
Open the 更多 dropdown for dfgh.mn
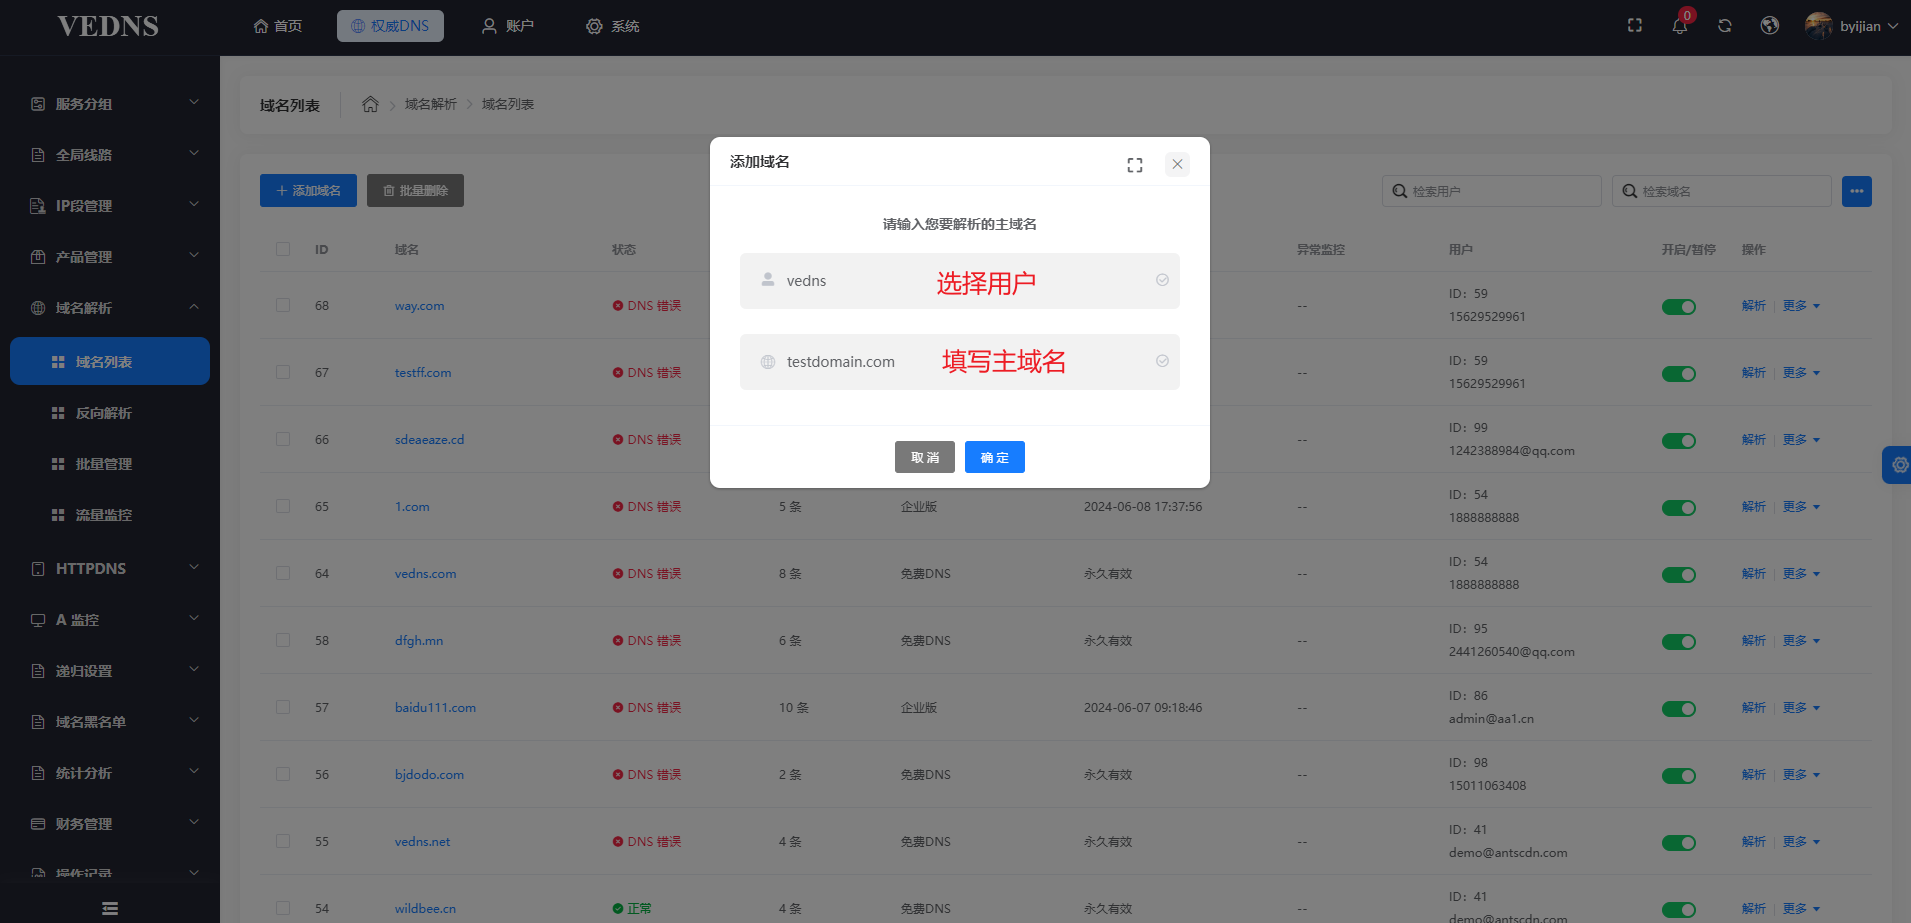[x=1801, y=641]
